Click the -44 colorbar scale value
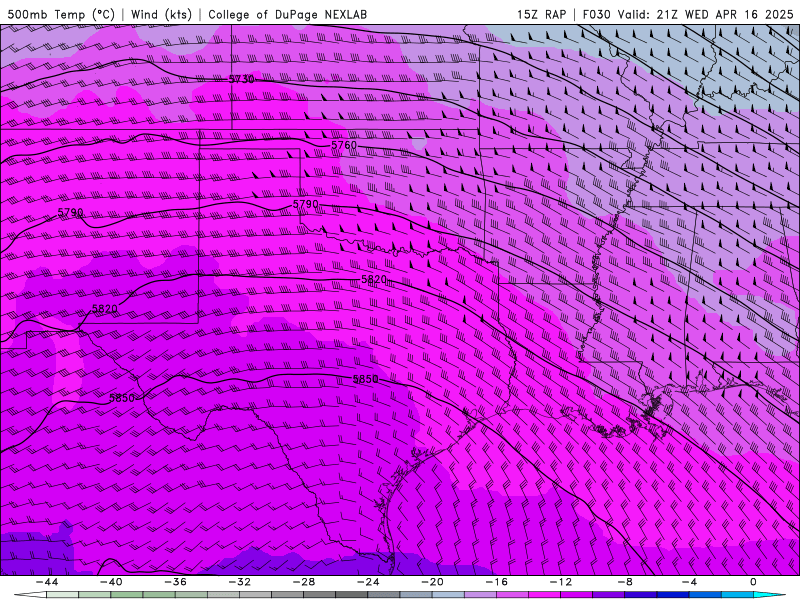Screen dimensions: 800x600 pos(46,582)
